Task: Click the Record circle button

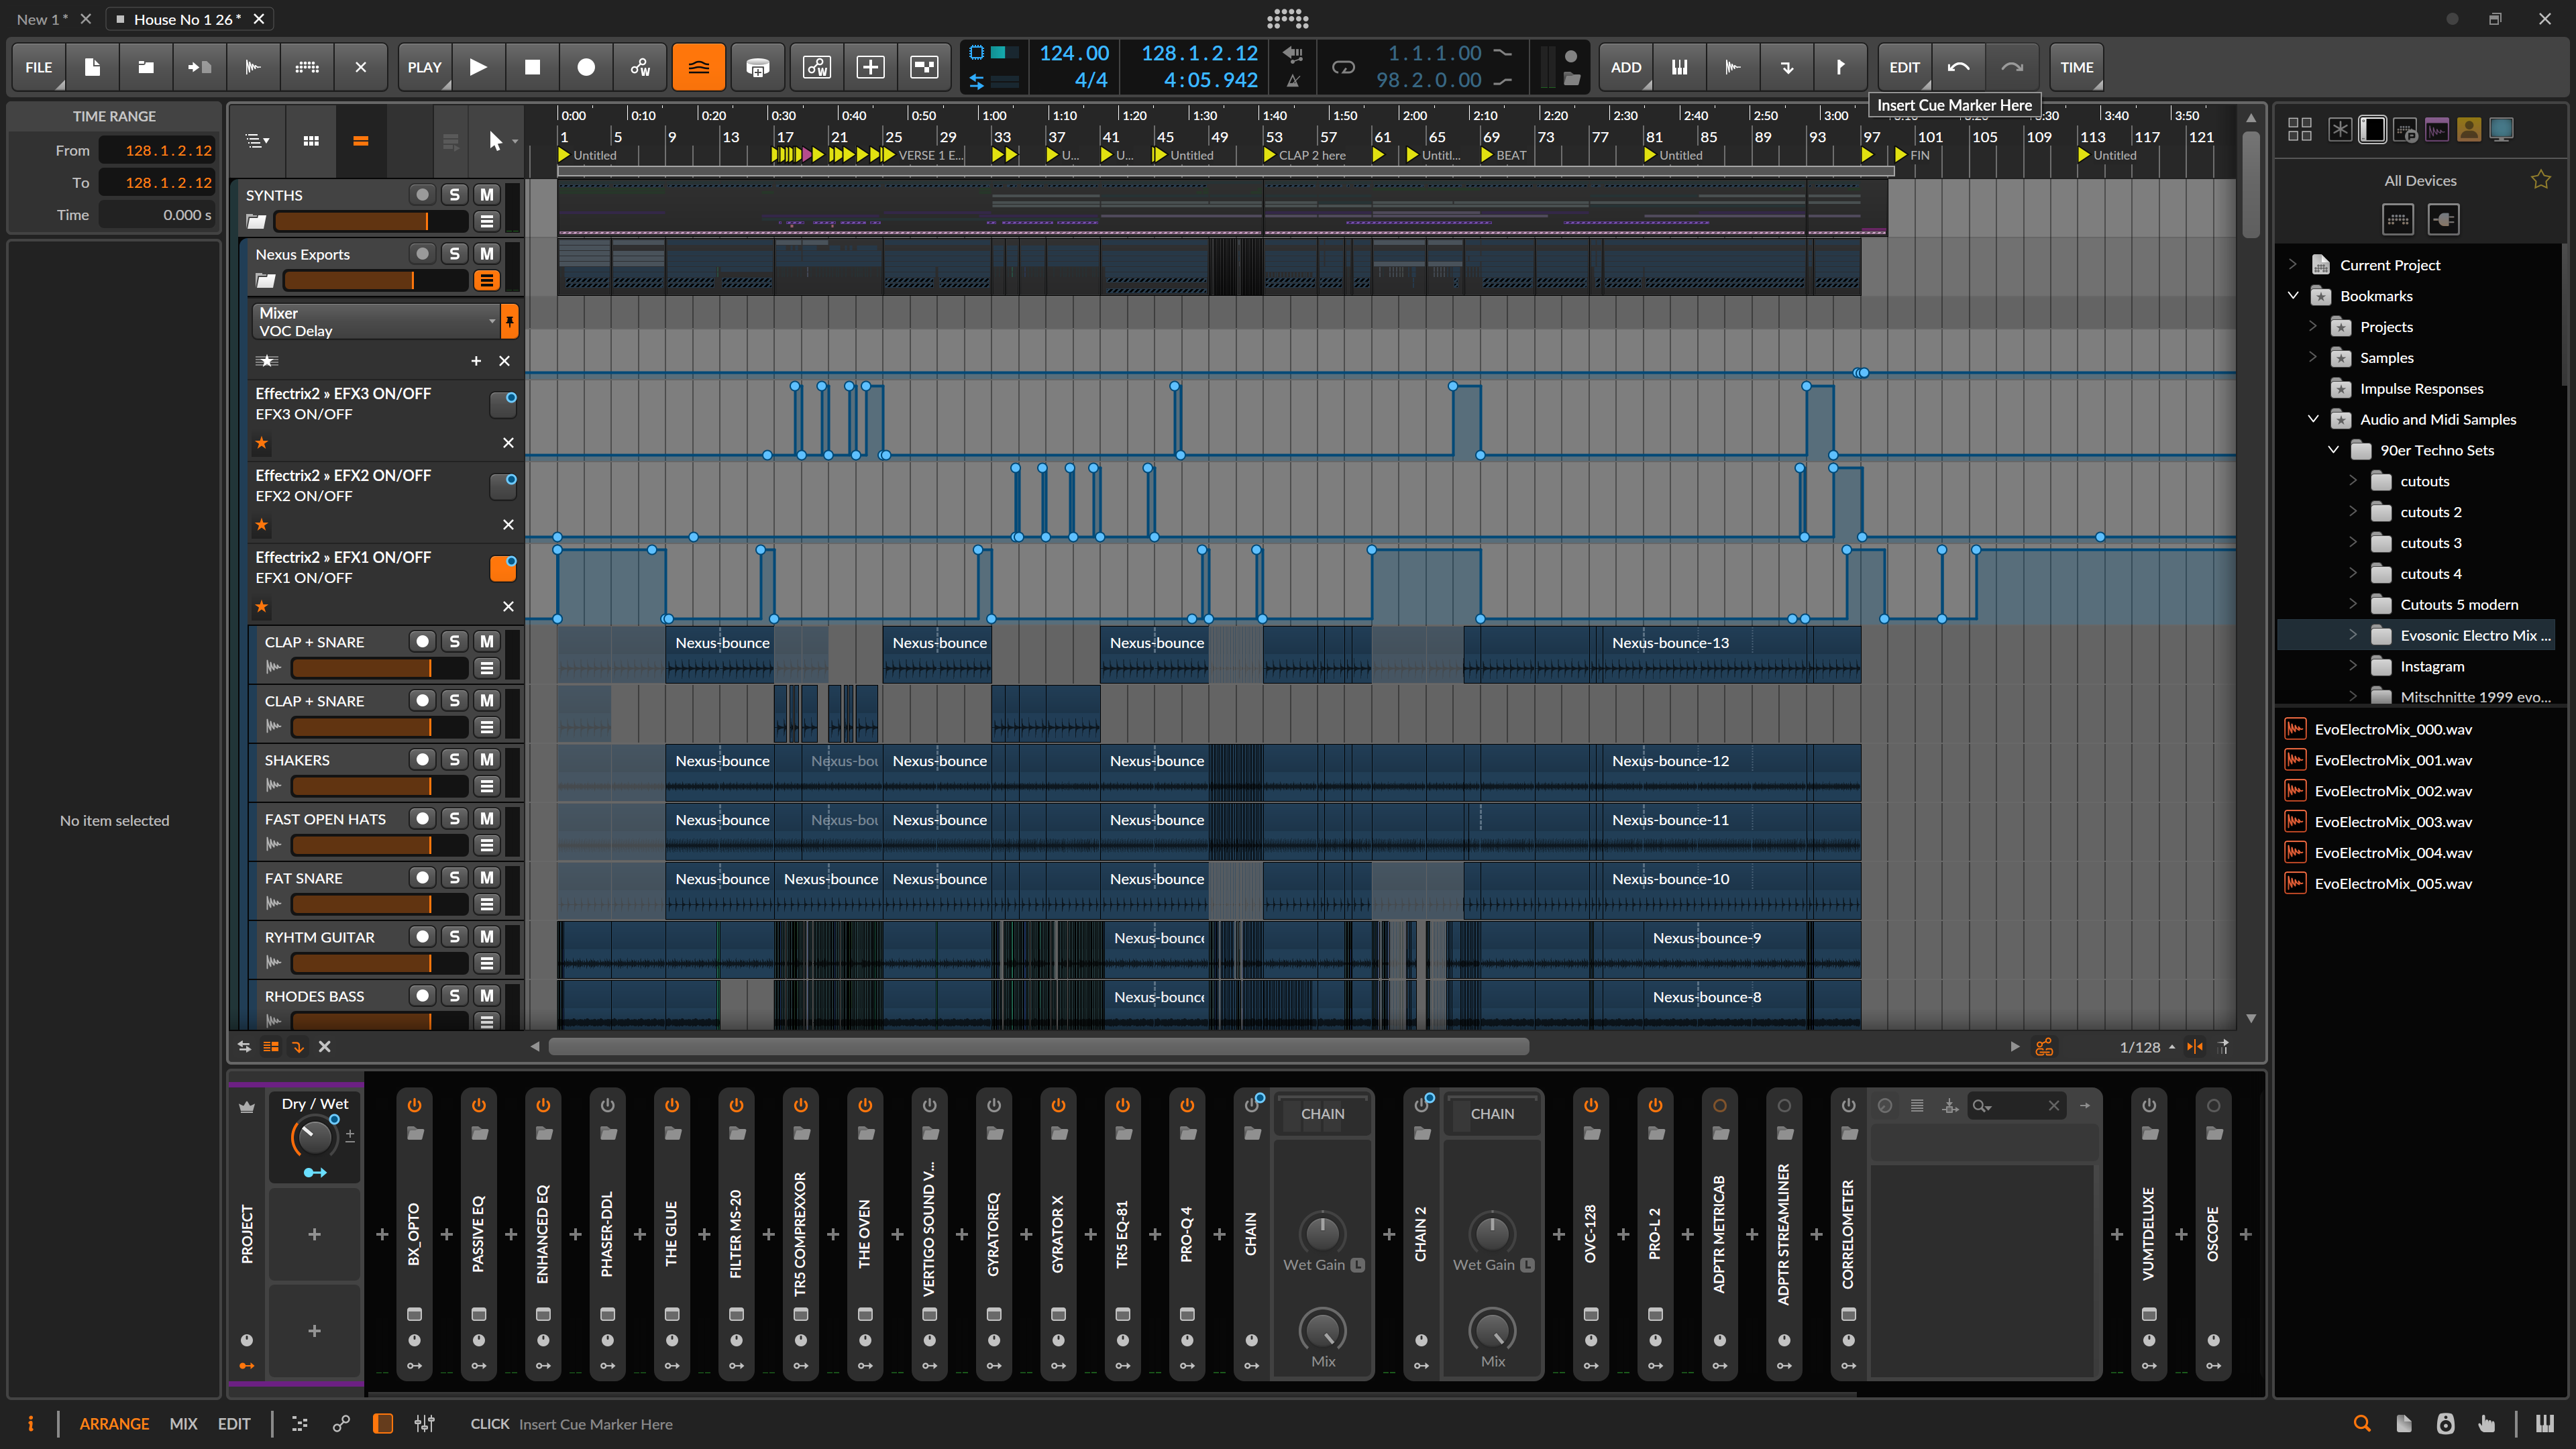Action: click(586, 67)
